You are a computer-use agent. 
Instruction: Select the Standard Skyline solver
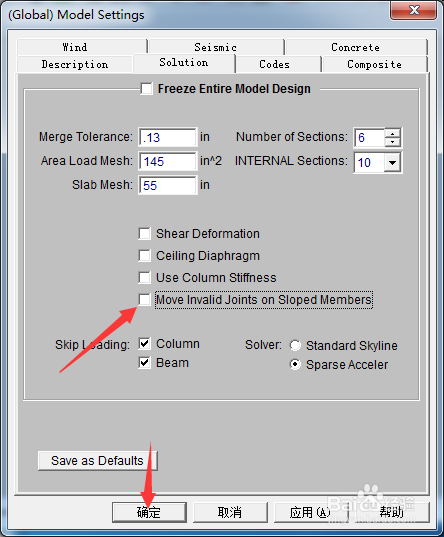coord(295,345)
